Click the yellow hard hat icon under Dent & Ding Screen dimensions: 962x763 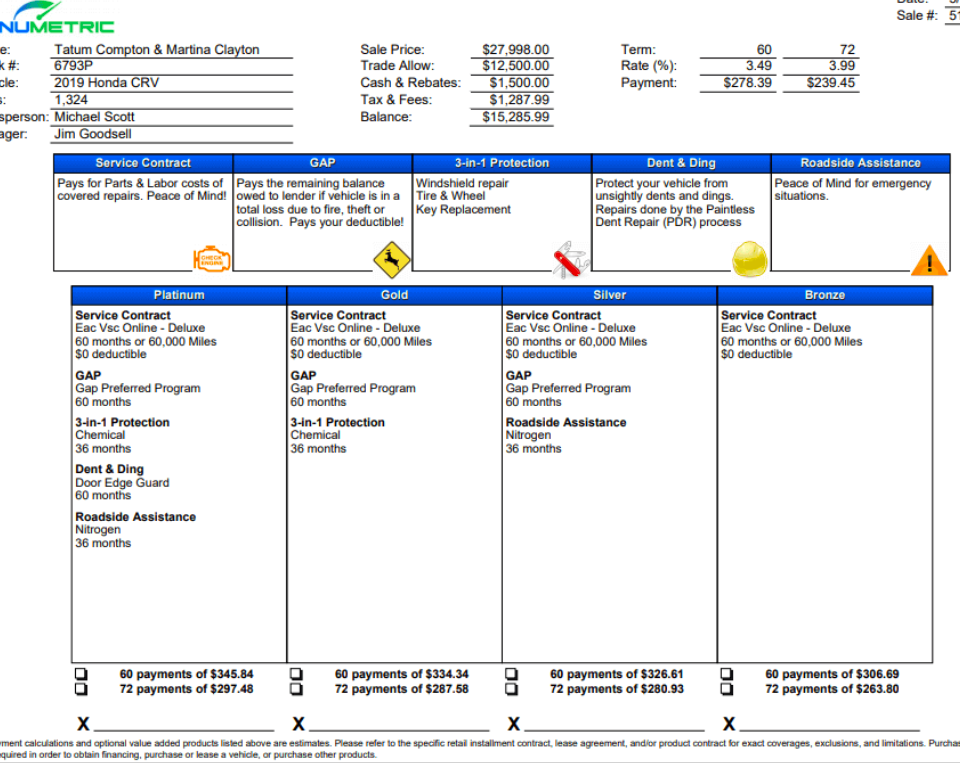pyautogui.click(x=750, y=258)
